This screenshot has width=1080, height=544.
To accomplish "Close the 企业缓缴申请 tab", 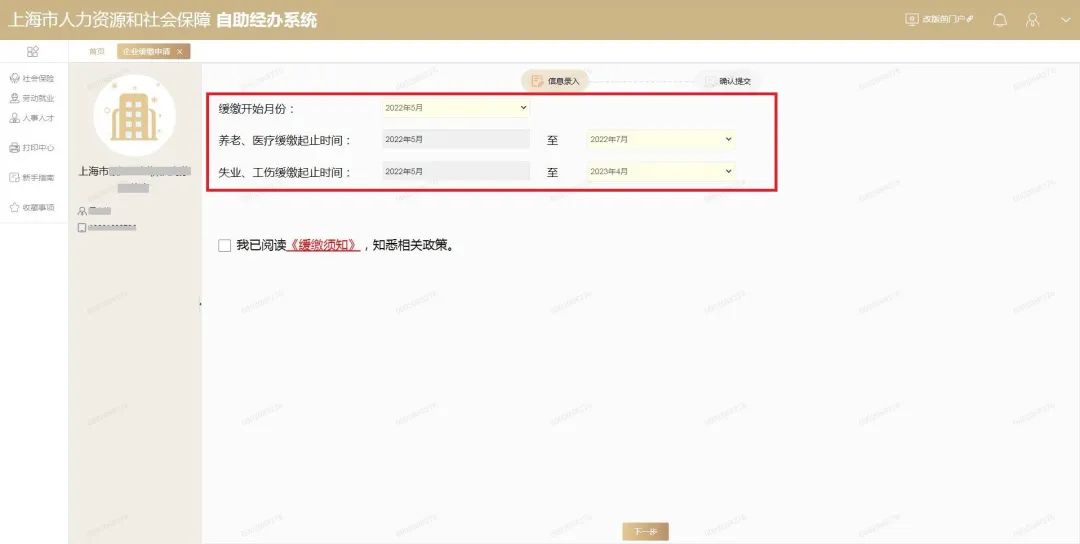I will click(x=180, y=52).
